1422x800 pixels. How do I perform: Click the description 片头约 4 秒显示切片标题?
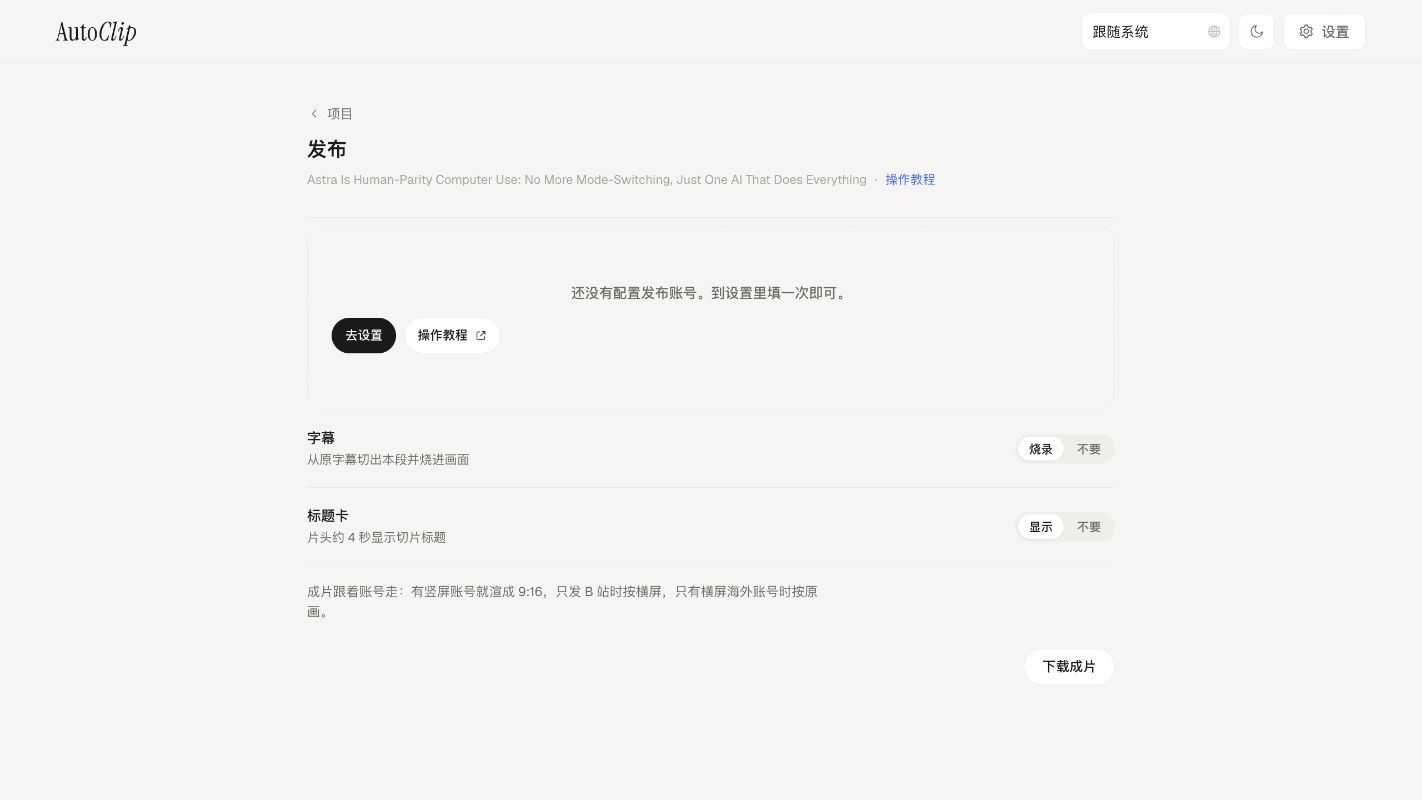click(377, 538)
